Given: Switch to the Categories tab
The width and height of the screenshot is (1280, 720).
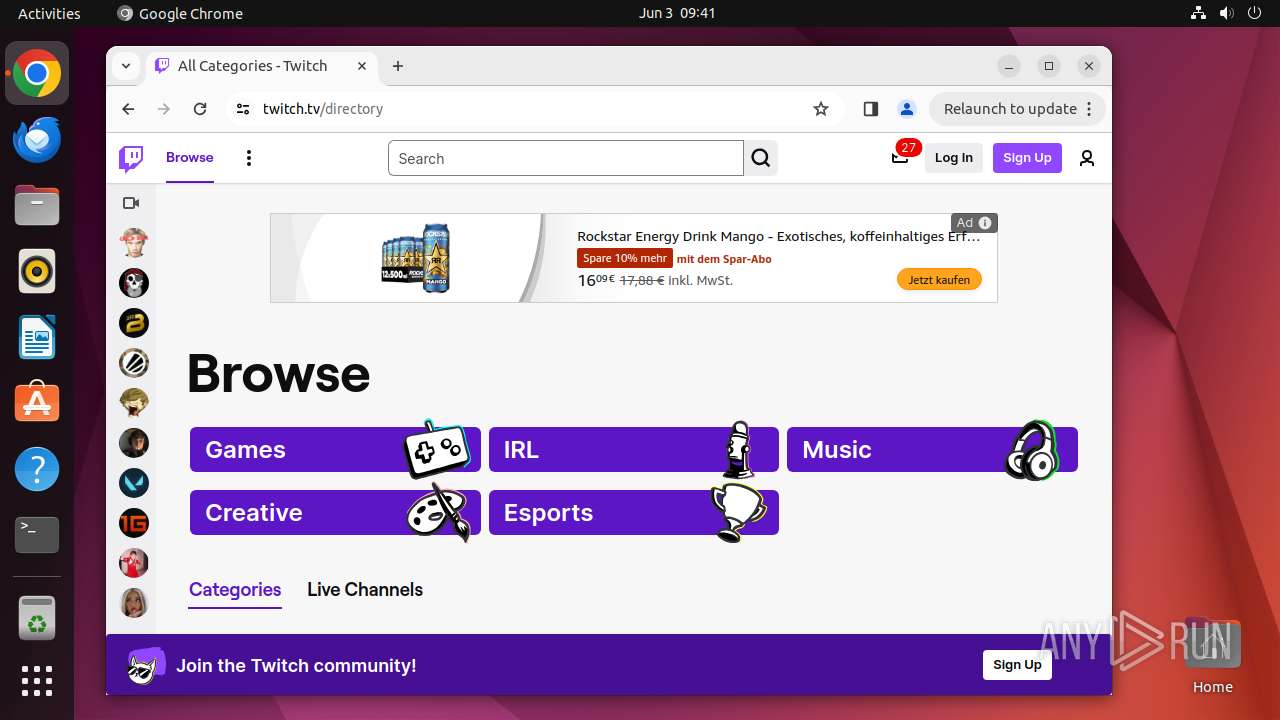Looking at the screenshot, I should click(x=235, y=590).
